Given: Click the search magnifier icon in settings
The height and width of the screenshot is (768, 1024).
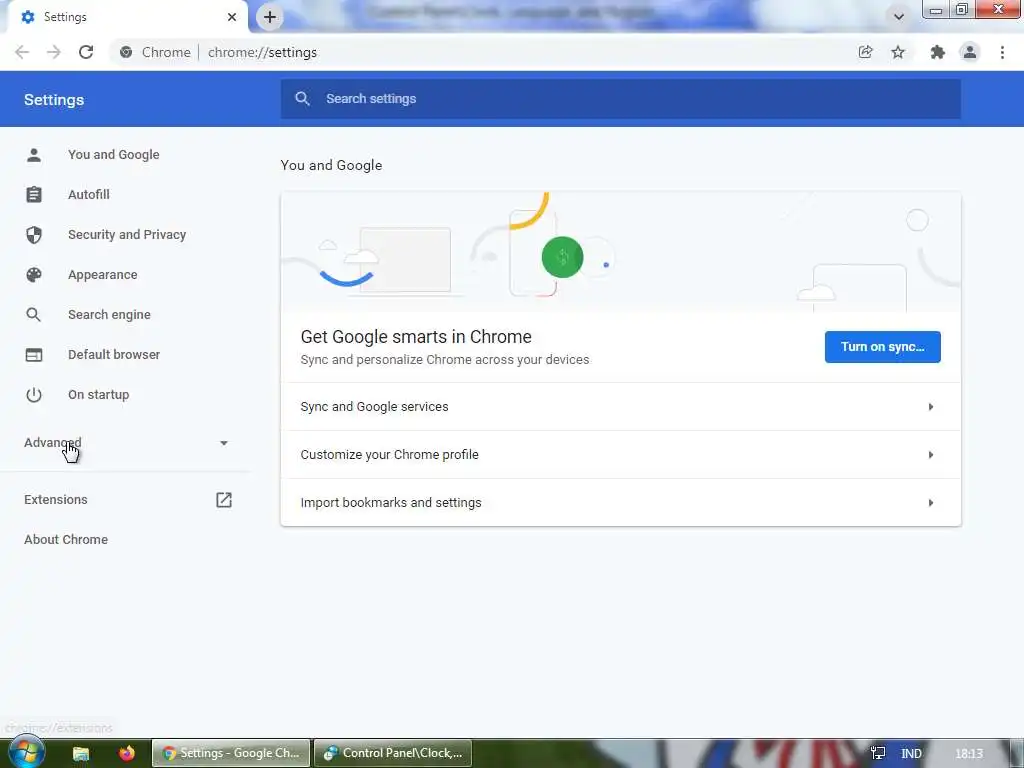Looking at the screenshot, I should pyautogui.click(x=302, y=99).
